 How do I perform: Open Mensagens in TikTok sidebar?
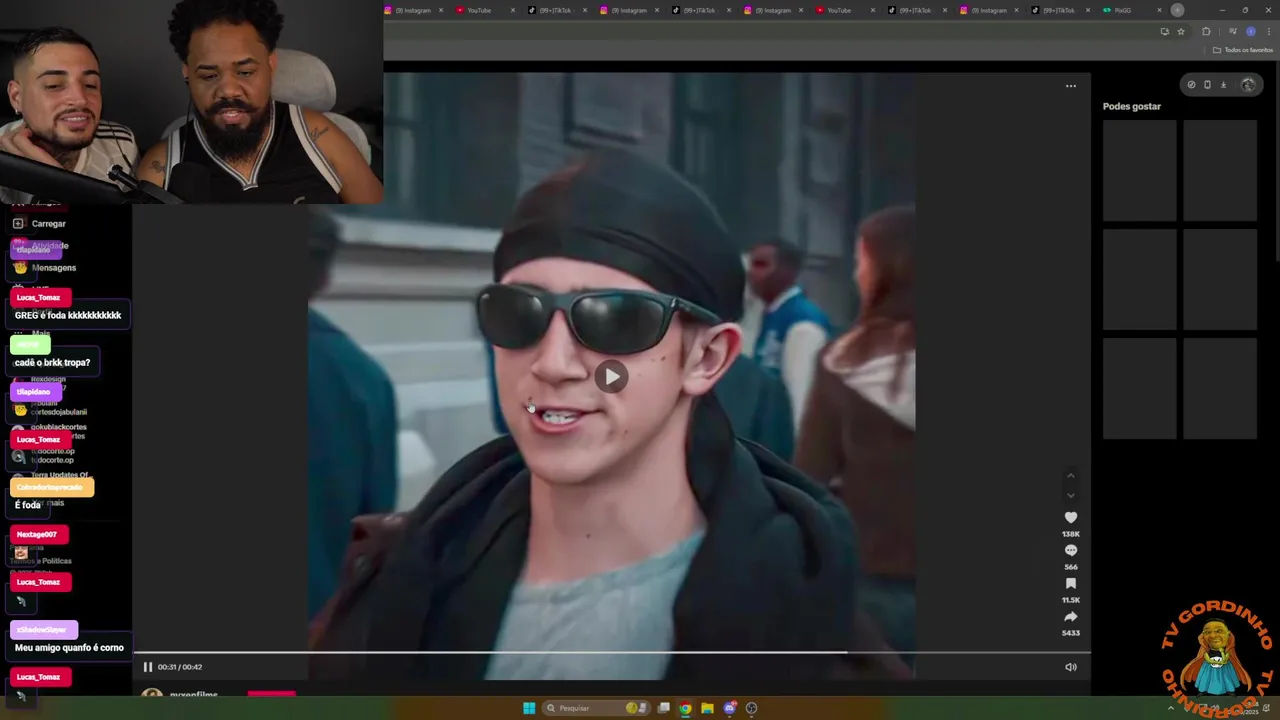click(x=53, y=268)
